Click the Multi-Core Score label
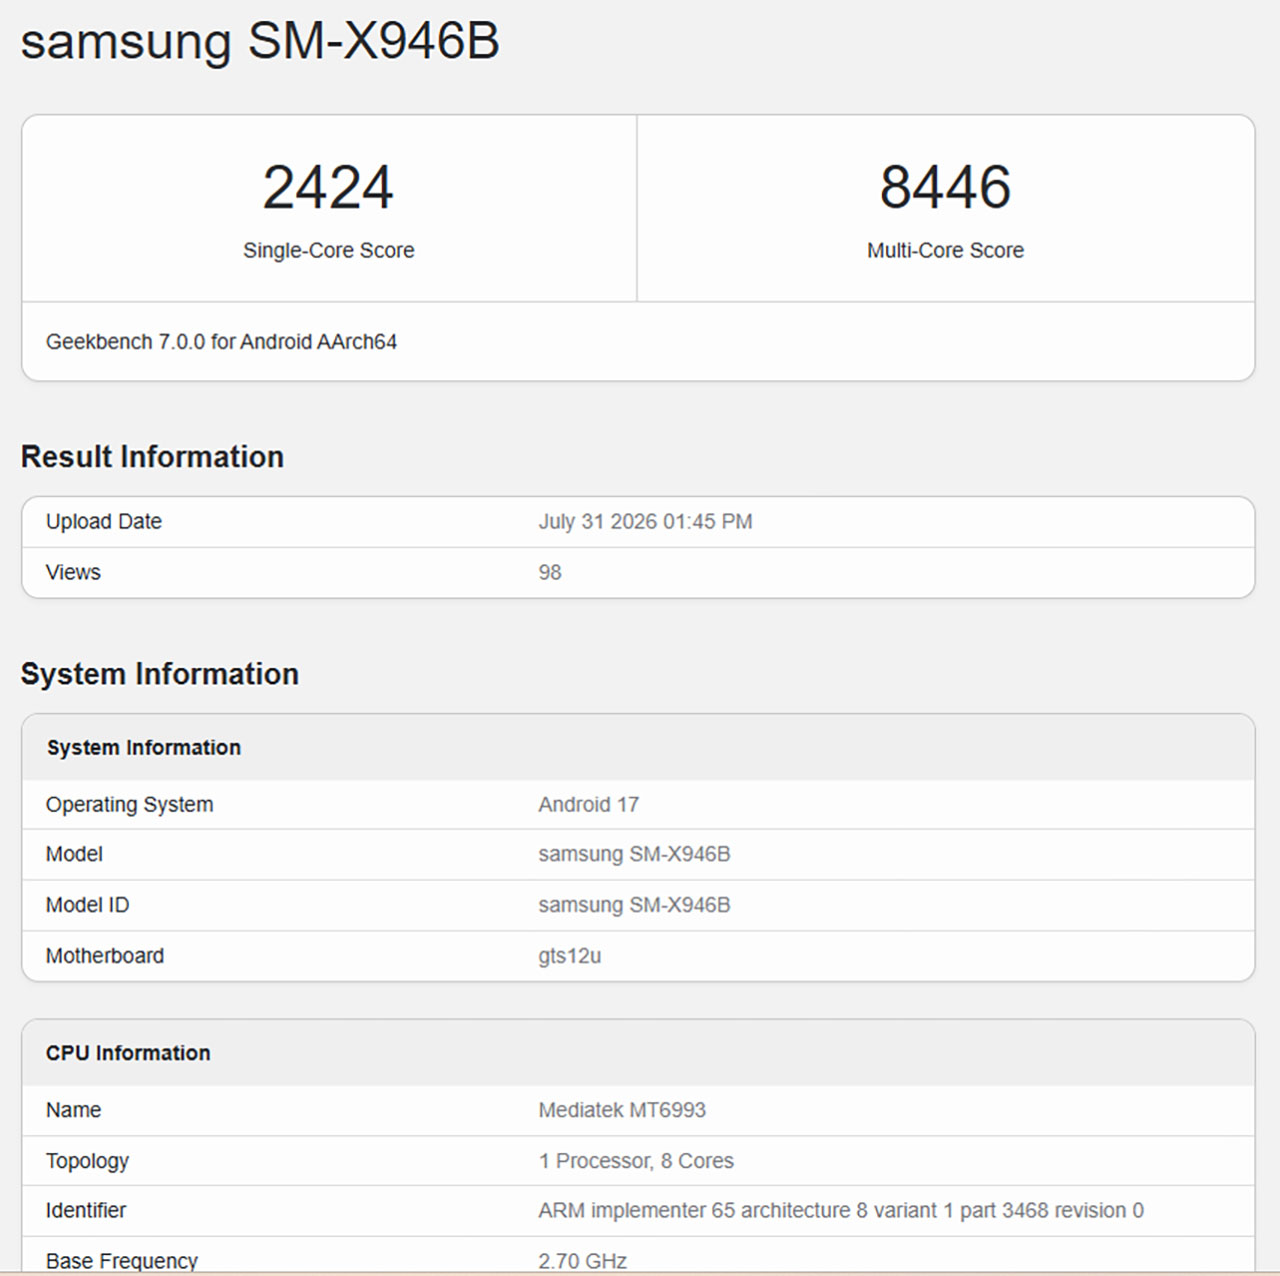1280x1276 pixels. pyautogui.click(x=945, y=250)
